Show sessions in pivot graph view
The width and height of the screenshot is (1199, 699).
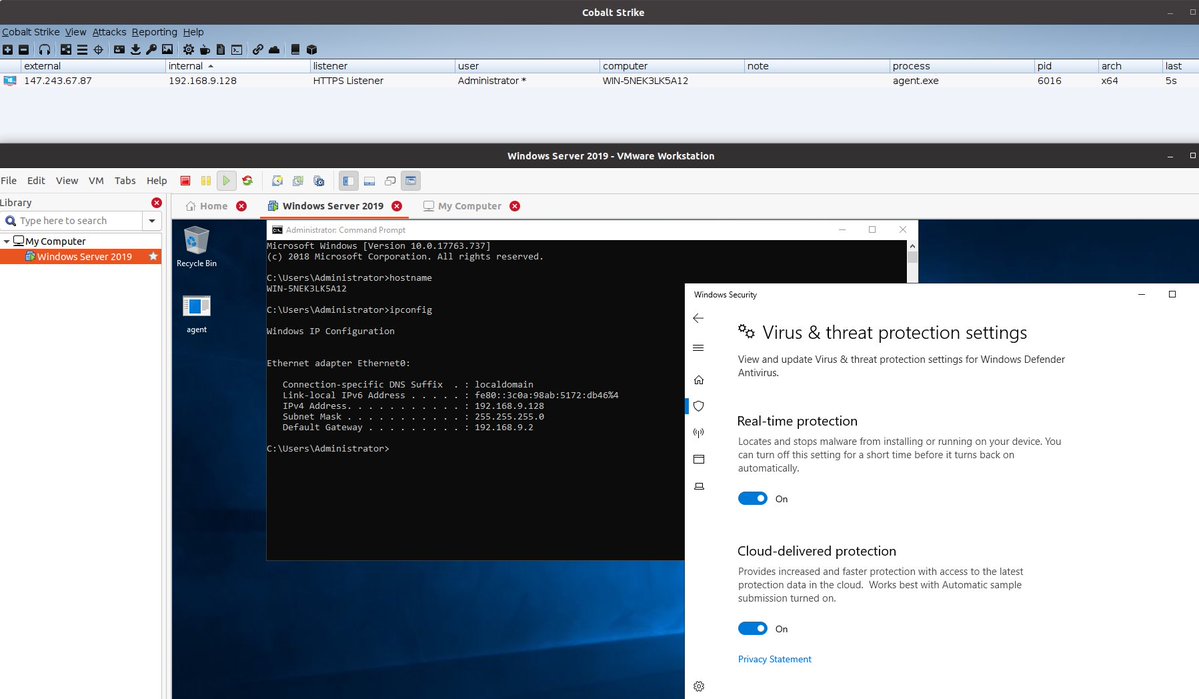pyautogui.click(x=66, y=50)
